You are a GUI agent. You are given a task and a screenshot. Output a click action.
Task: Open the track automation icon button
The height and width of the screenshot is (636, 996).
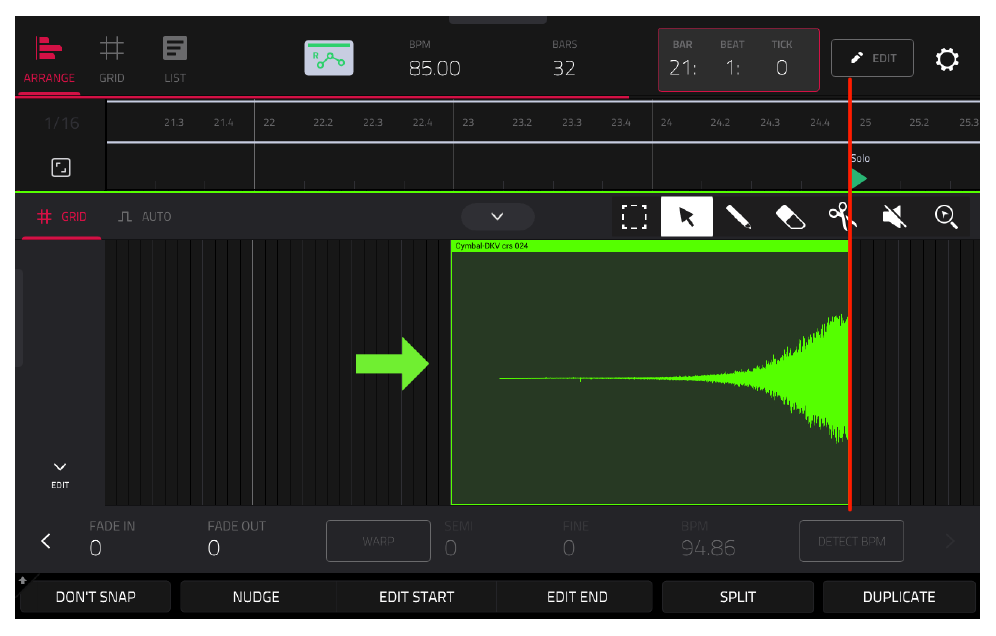pyautogui.click(x=328, y=58)
